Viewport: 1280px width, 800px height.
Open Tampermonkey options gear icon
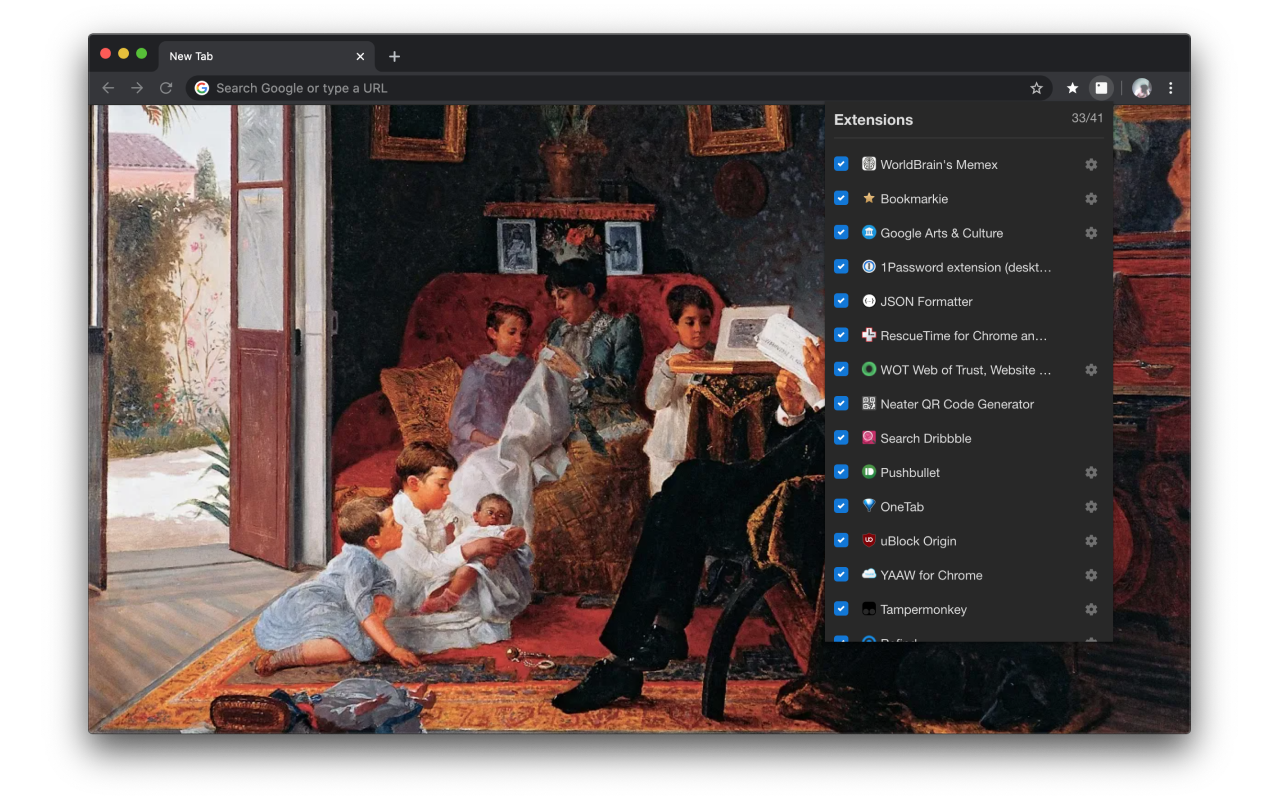tap(1091, 609)
